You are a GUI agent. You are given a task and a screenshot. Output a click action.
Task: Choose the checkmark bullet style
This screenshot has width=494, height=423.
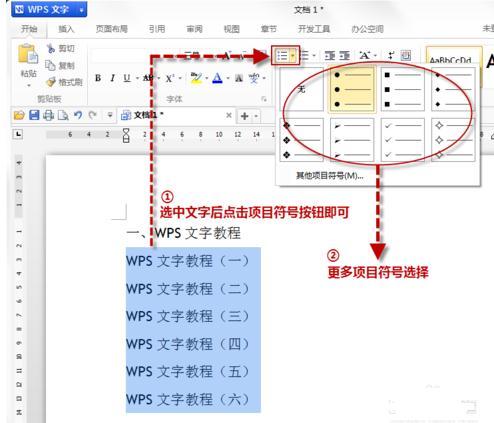point(403,140)
